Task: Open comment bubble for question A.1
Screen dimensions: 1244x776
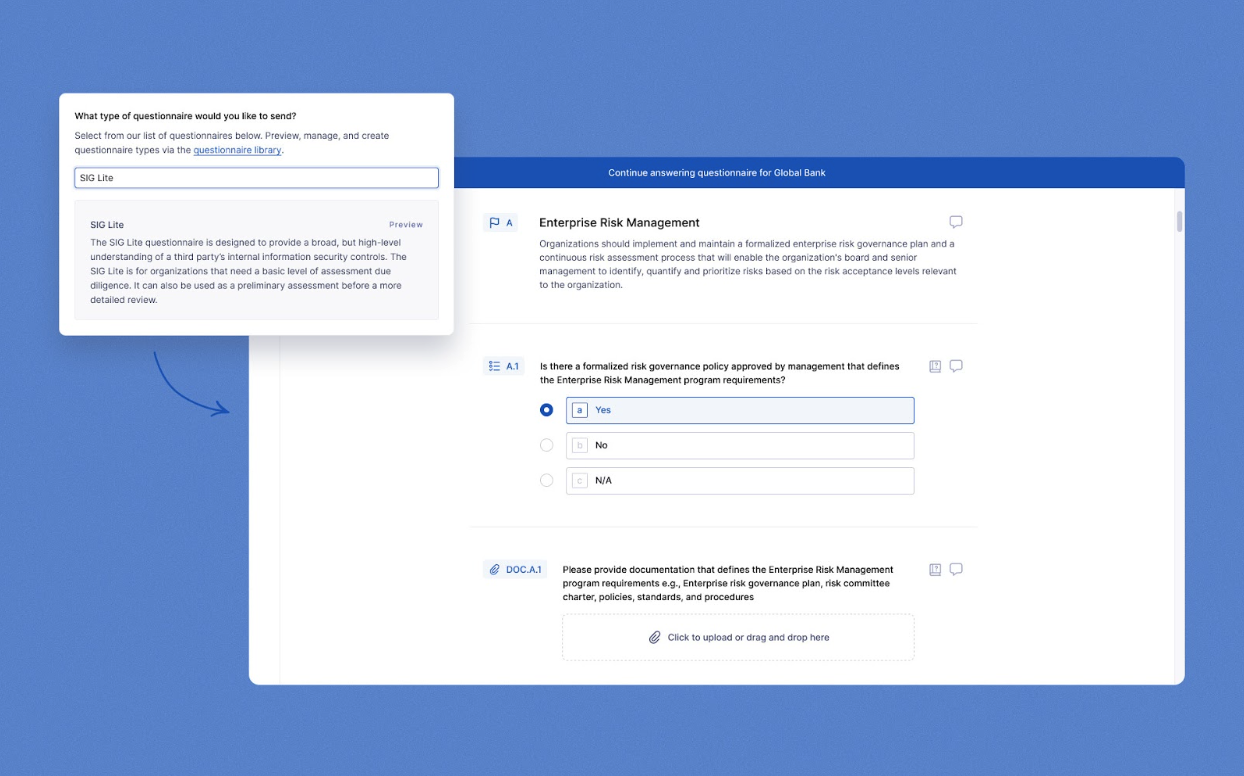Action: 956,366
